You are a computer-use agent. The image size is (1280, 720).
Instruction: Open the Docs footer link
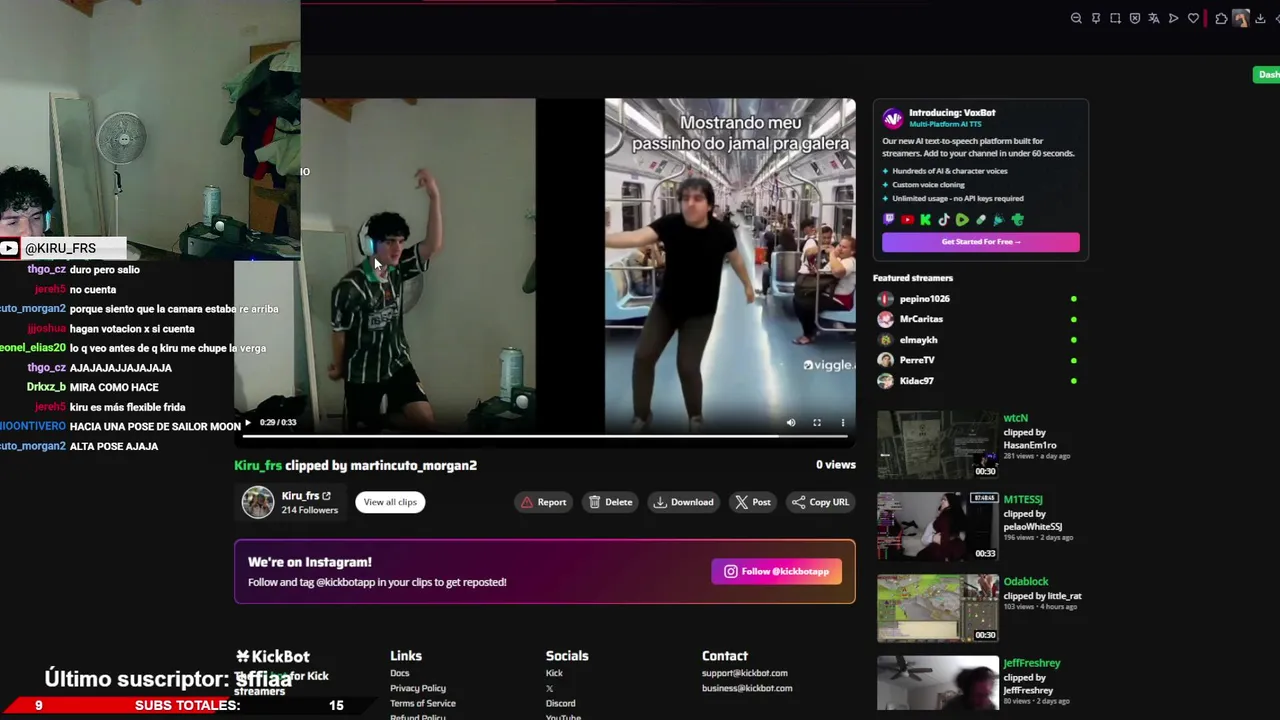coord(399,673)
